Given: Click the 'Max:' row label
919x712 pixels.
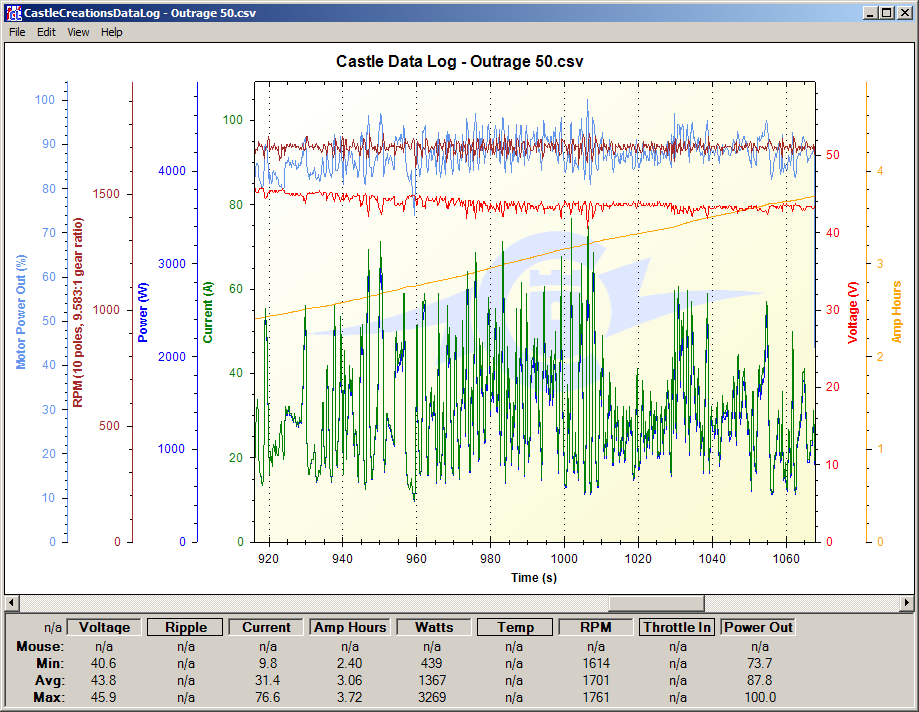Looking at the screenshot, I should coord(49,697).
